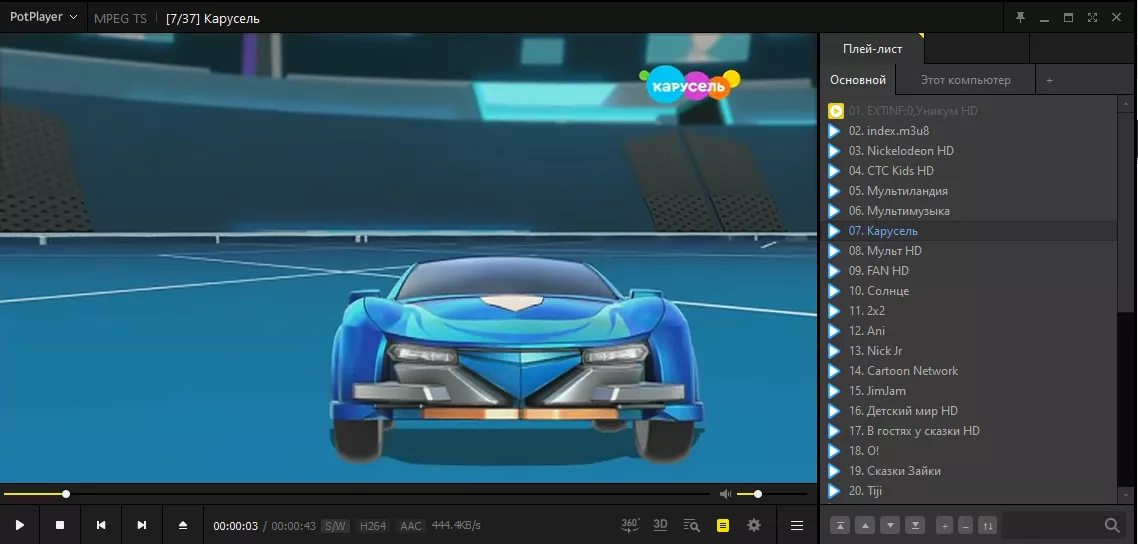Select playlist item 18. О!

pyautogui.click(x=968, y=450)
